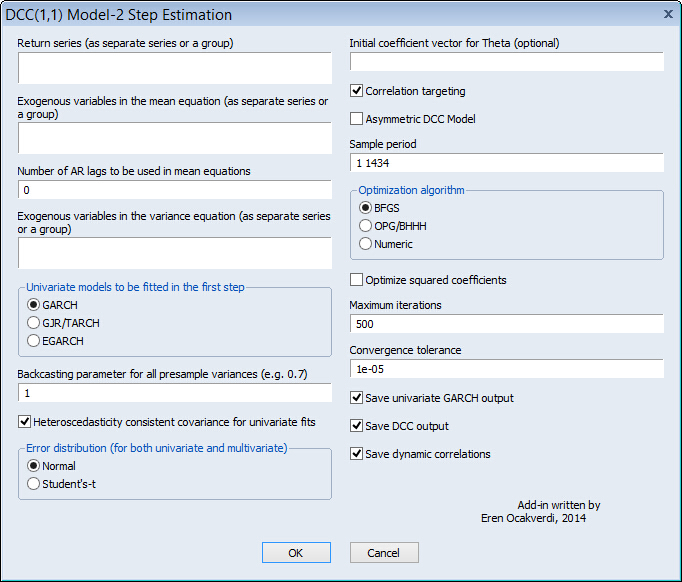The height and width of the screenshot is (582, 682).
Task: Select the GJR/TARCH univariate model
Action: [x=35, y=323]
